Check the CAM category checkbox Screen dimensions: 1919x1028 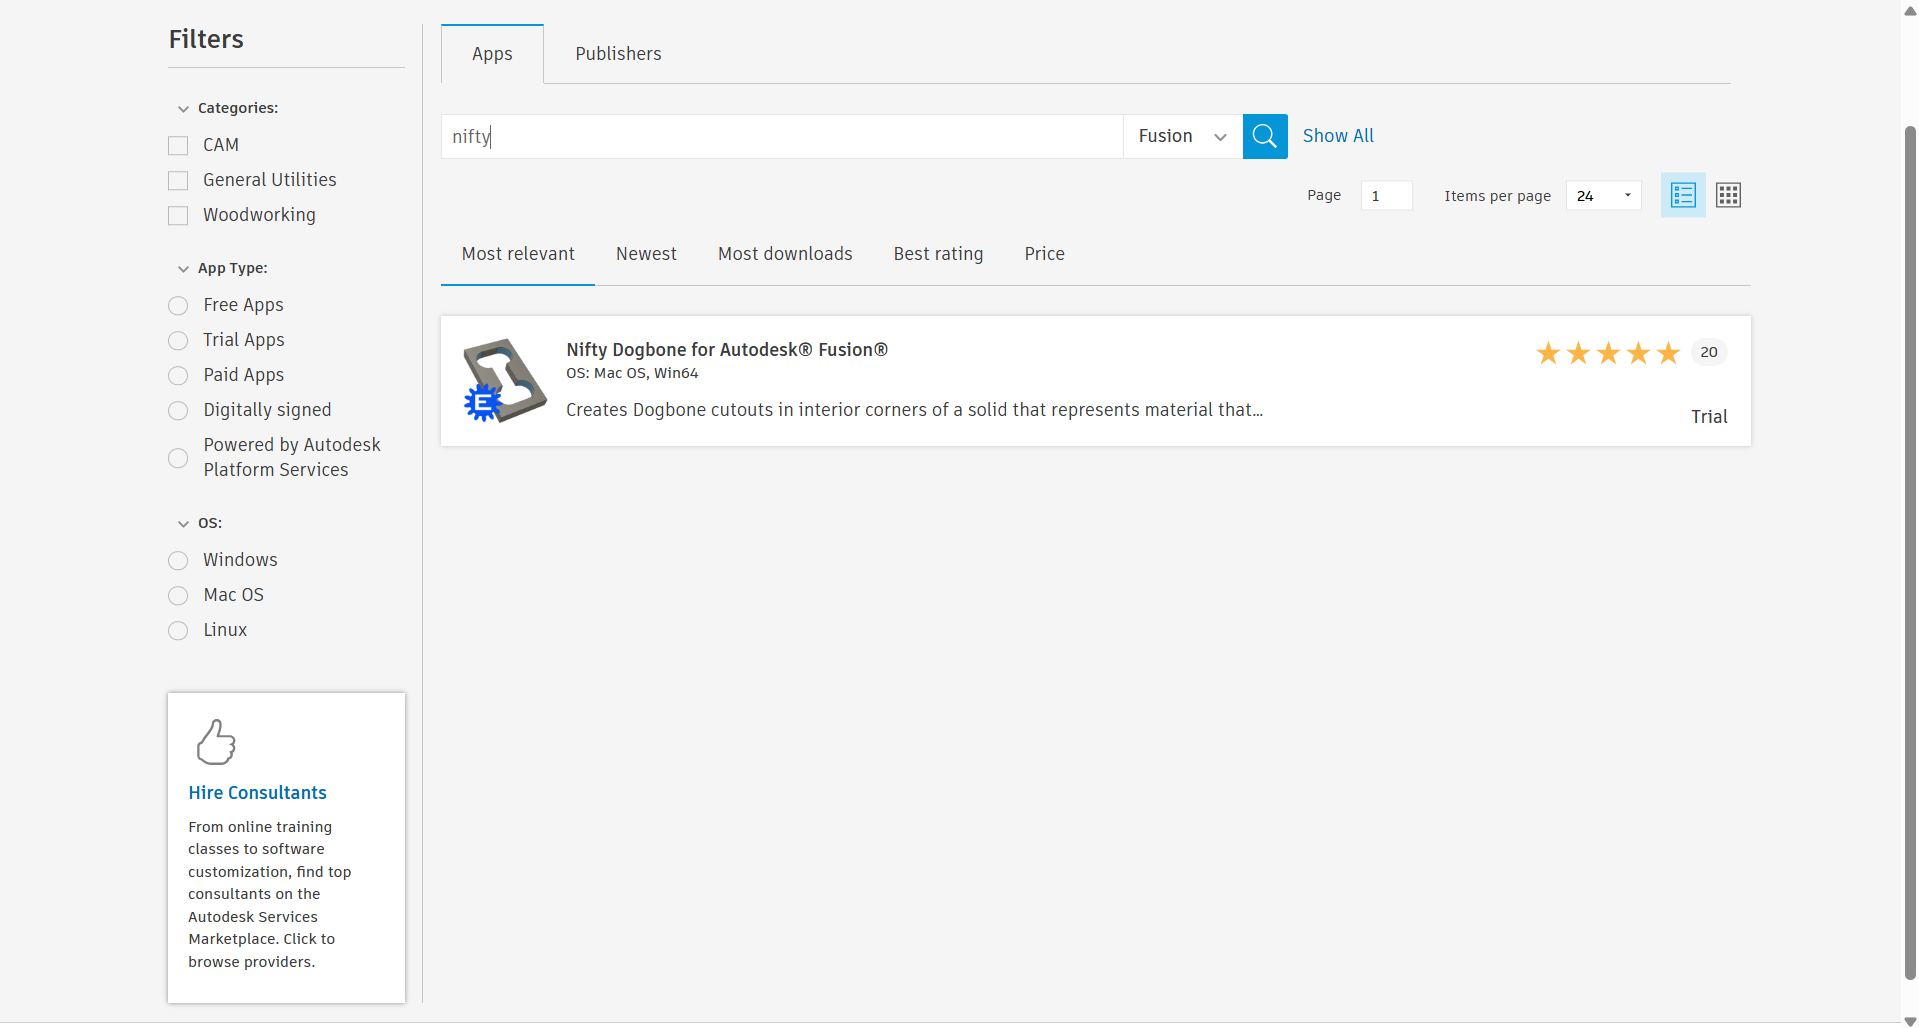pos(178,145)
